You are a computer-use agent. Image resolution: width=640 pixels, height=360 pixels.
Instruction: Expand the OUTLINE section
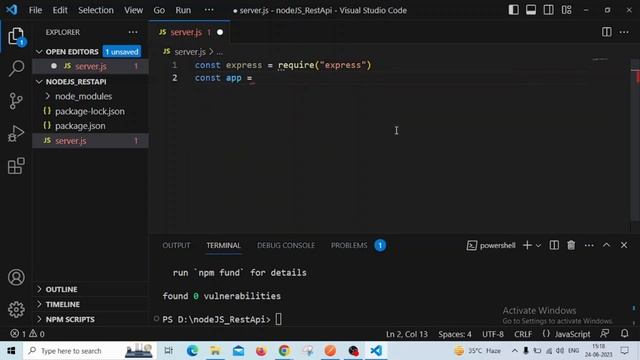click(x=39, y=289)
